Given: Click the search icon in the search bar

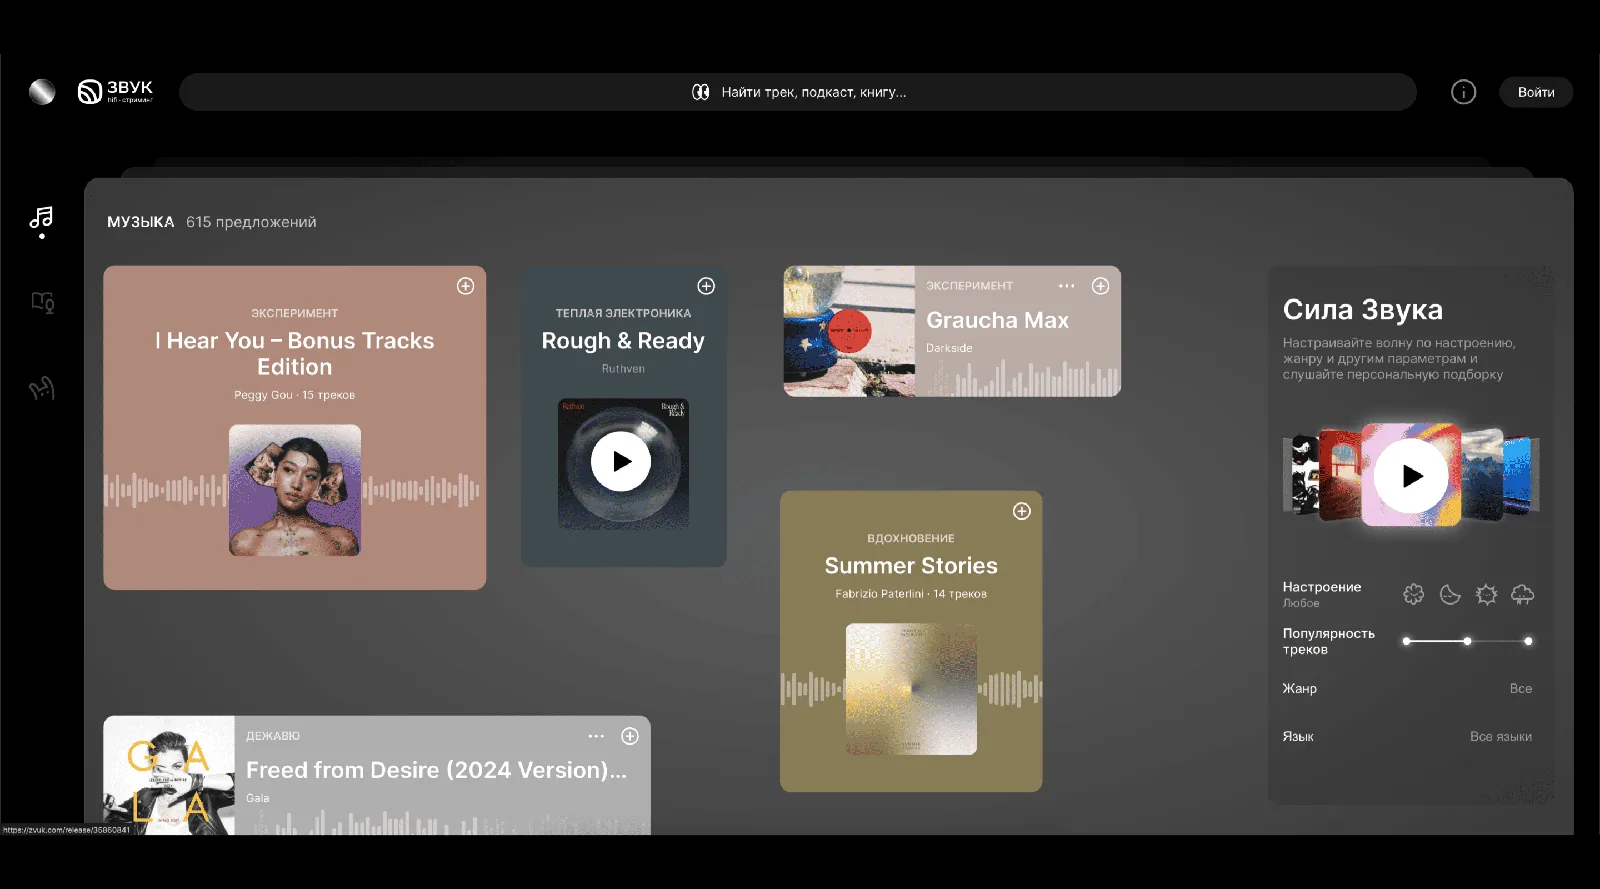Looking at the screenshot, I should pyautogui.click(x=700, y=92).
